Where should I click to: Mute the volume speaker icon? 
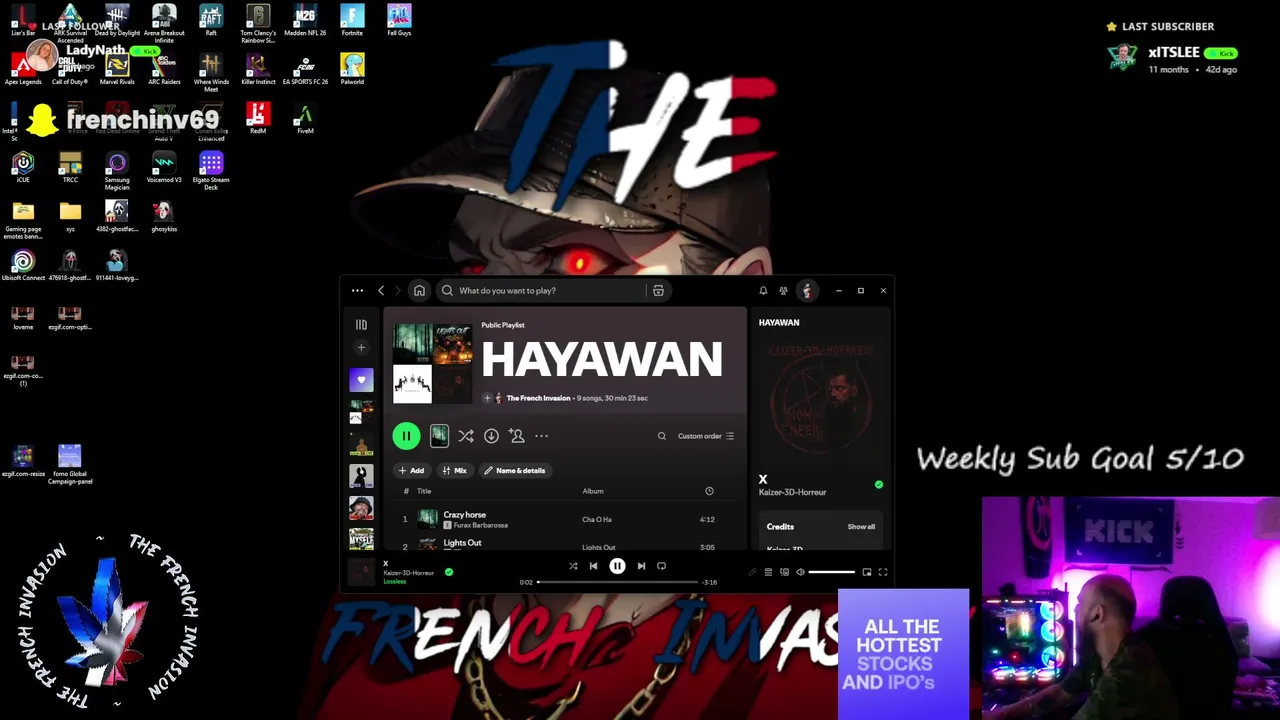800,572
